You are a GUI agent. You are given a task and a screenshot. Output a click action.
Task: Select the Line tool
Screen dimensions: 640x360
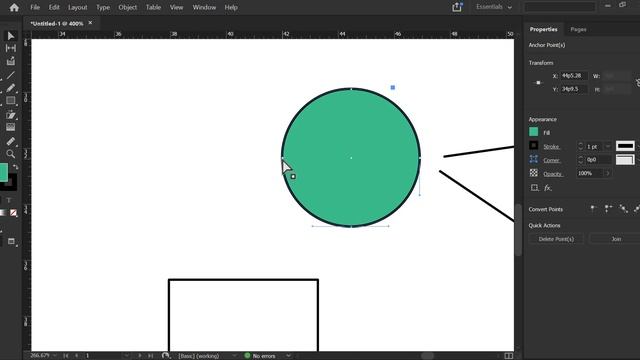point(11,75)
